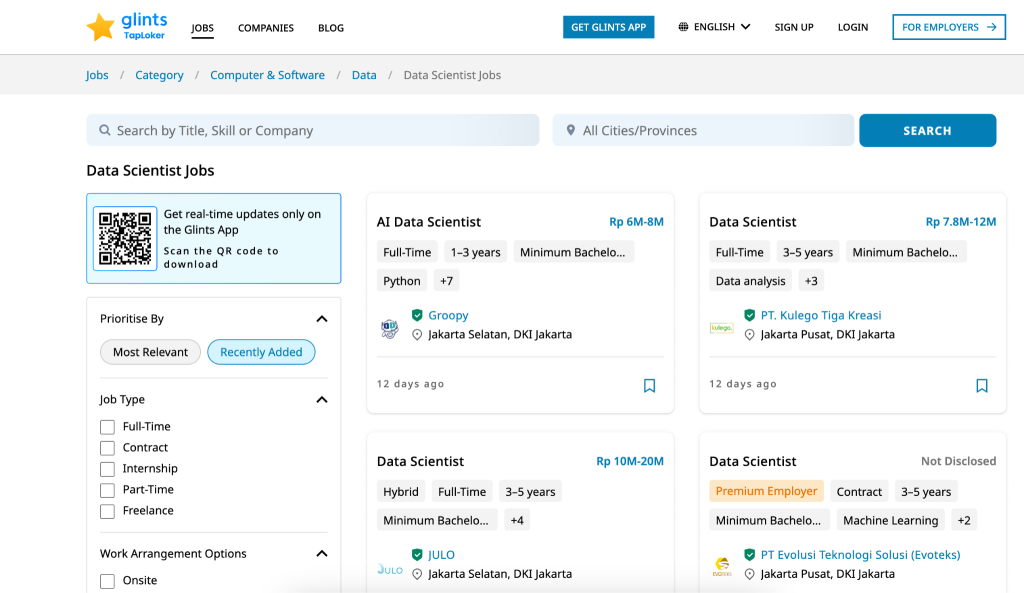Click the Hybrid tag on JULO job
The height and width of the screenshot is (593, 1024).
[x=400, y=491]
